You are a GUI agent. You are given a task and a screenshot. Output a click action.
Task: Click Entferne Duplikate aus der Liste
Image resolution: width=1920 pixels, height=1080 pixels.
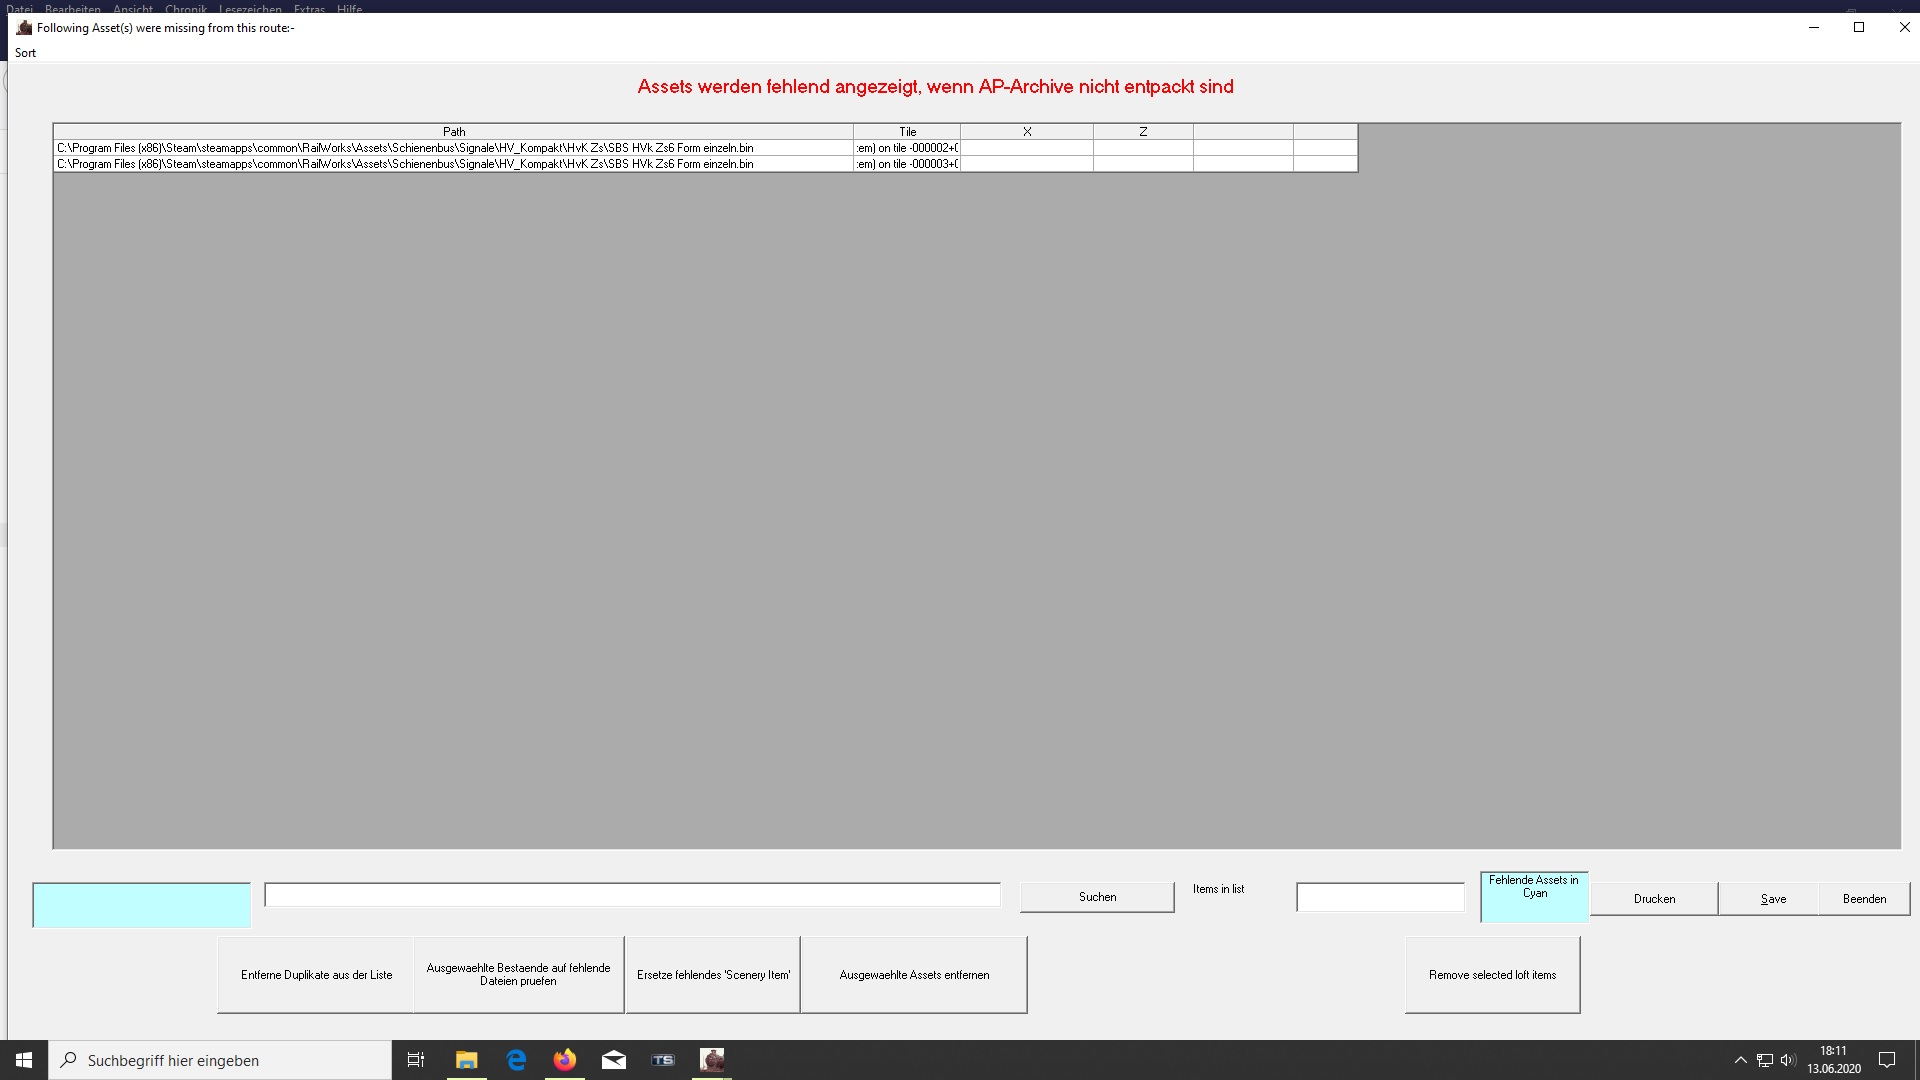click(x=316, y=975)
